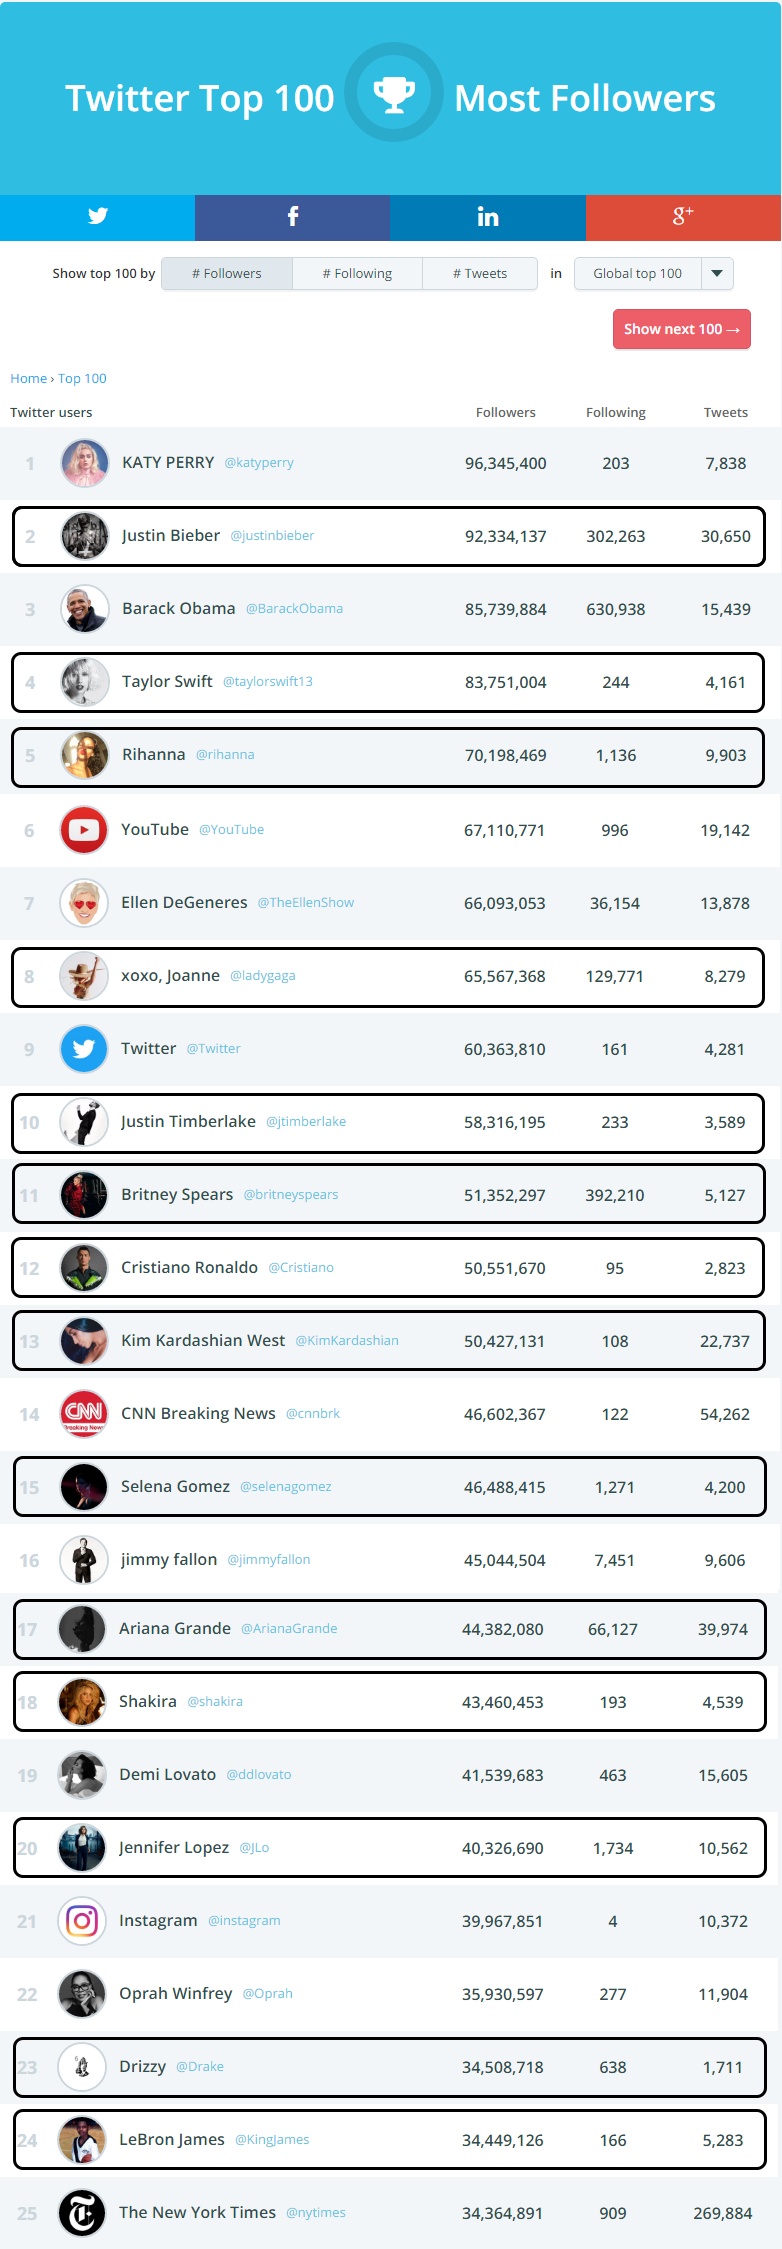Image resolution: width=782 pixels, height=2249 pixels.
Task: Click the LinkedIn share icon
Action: click(x=487, y=217)
